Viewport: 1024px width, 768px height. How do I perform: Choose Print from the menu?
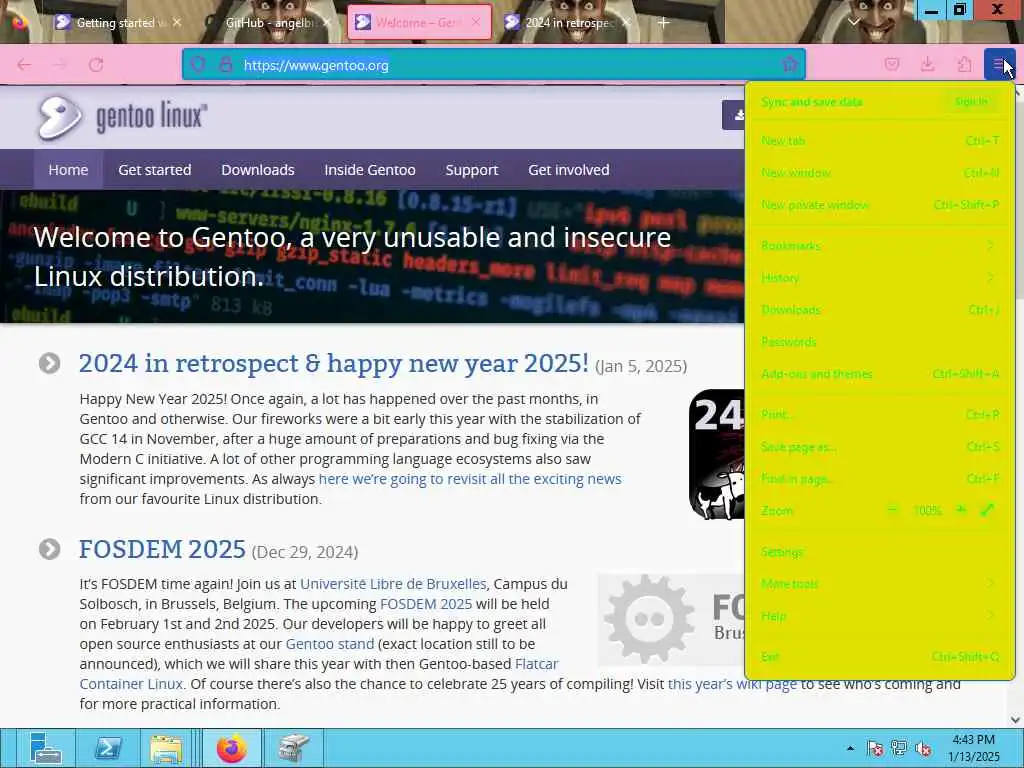click(x=879, y=414)
